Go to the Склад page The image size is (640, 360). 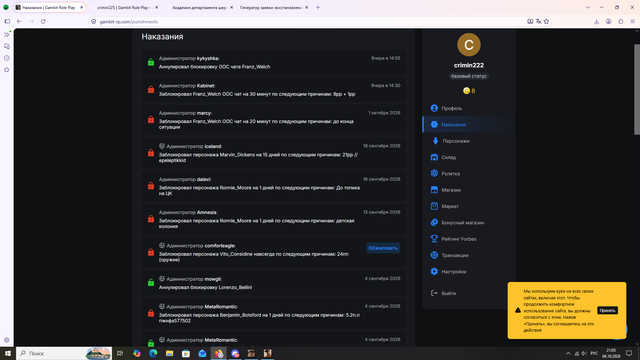(x=443, y=157)
